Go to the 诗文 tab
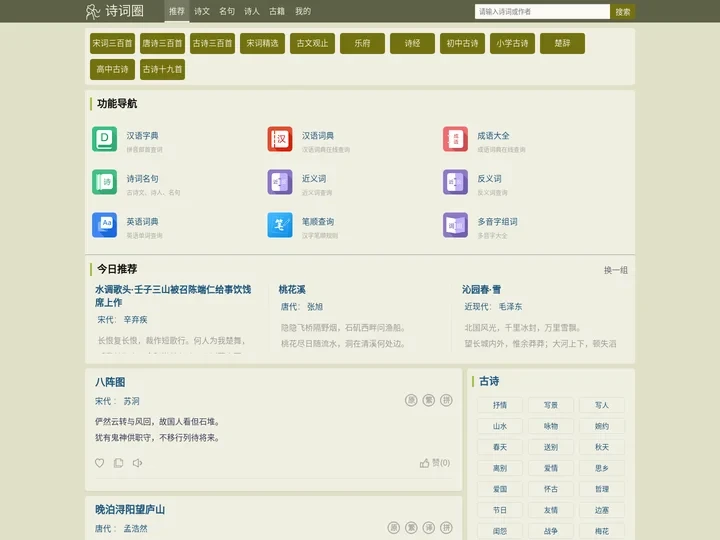The image size is (720, 540). 202,11
